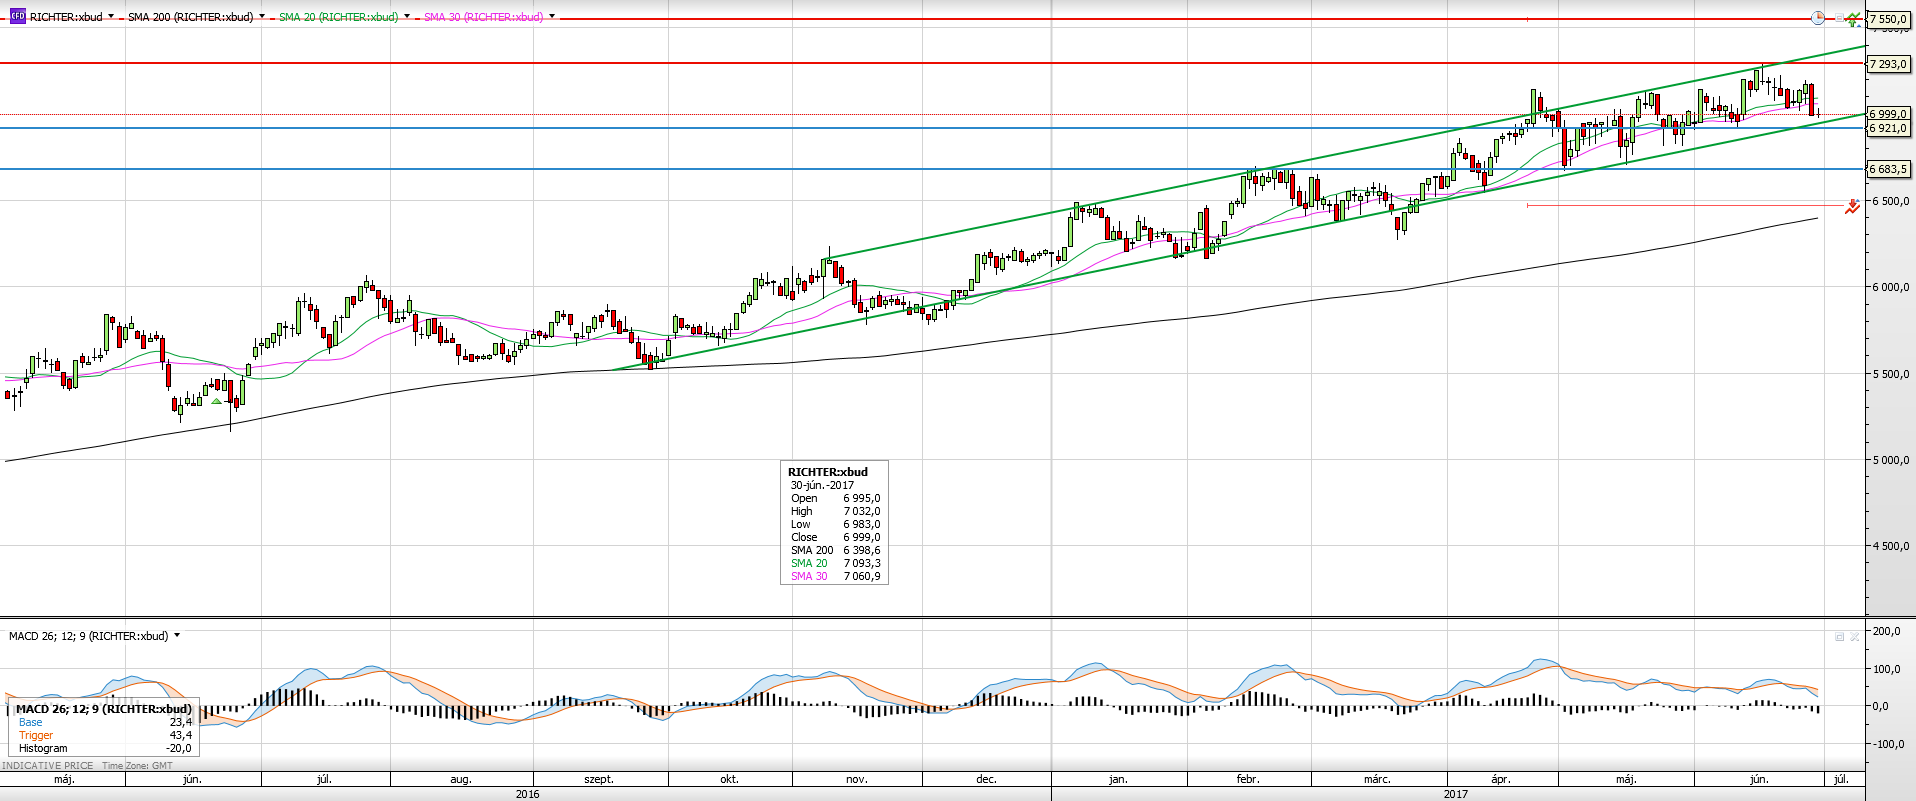Click the green SMA 20 7 093,3 tooltip row
This screenshot has width=1916, height=801.
coord(835,563)
